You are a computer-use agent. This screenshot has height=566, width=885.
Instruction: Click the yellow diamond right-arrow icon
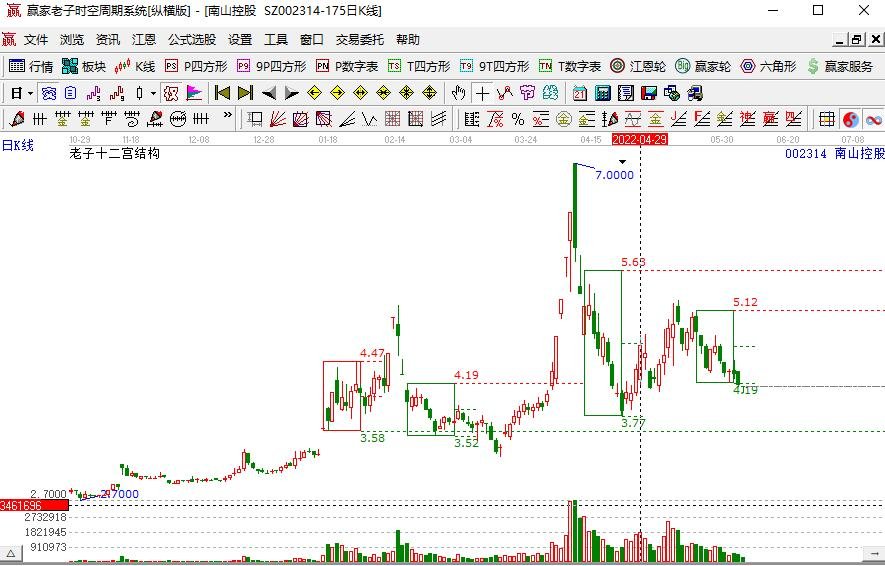(338, 93)
